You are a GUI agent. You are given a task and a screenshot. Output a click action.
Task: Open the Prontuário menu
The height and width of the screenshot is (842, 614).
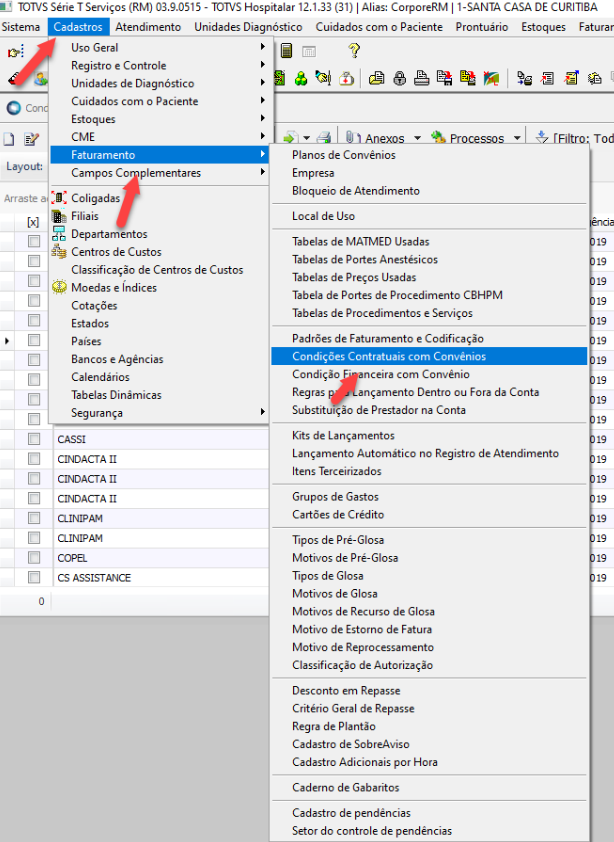pos(482,27)
